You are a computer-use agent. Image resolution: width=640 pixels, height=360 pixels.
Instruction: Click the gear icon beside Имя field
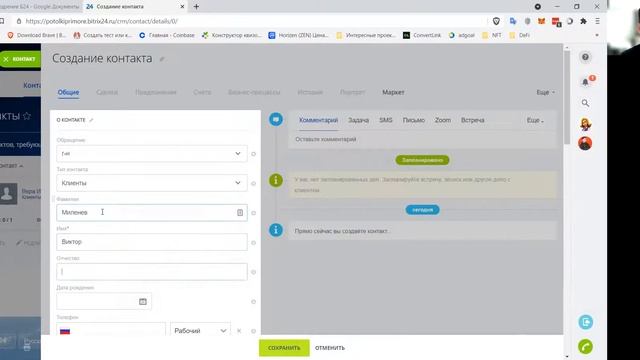coord(253,242)
